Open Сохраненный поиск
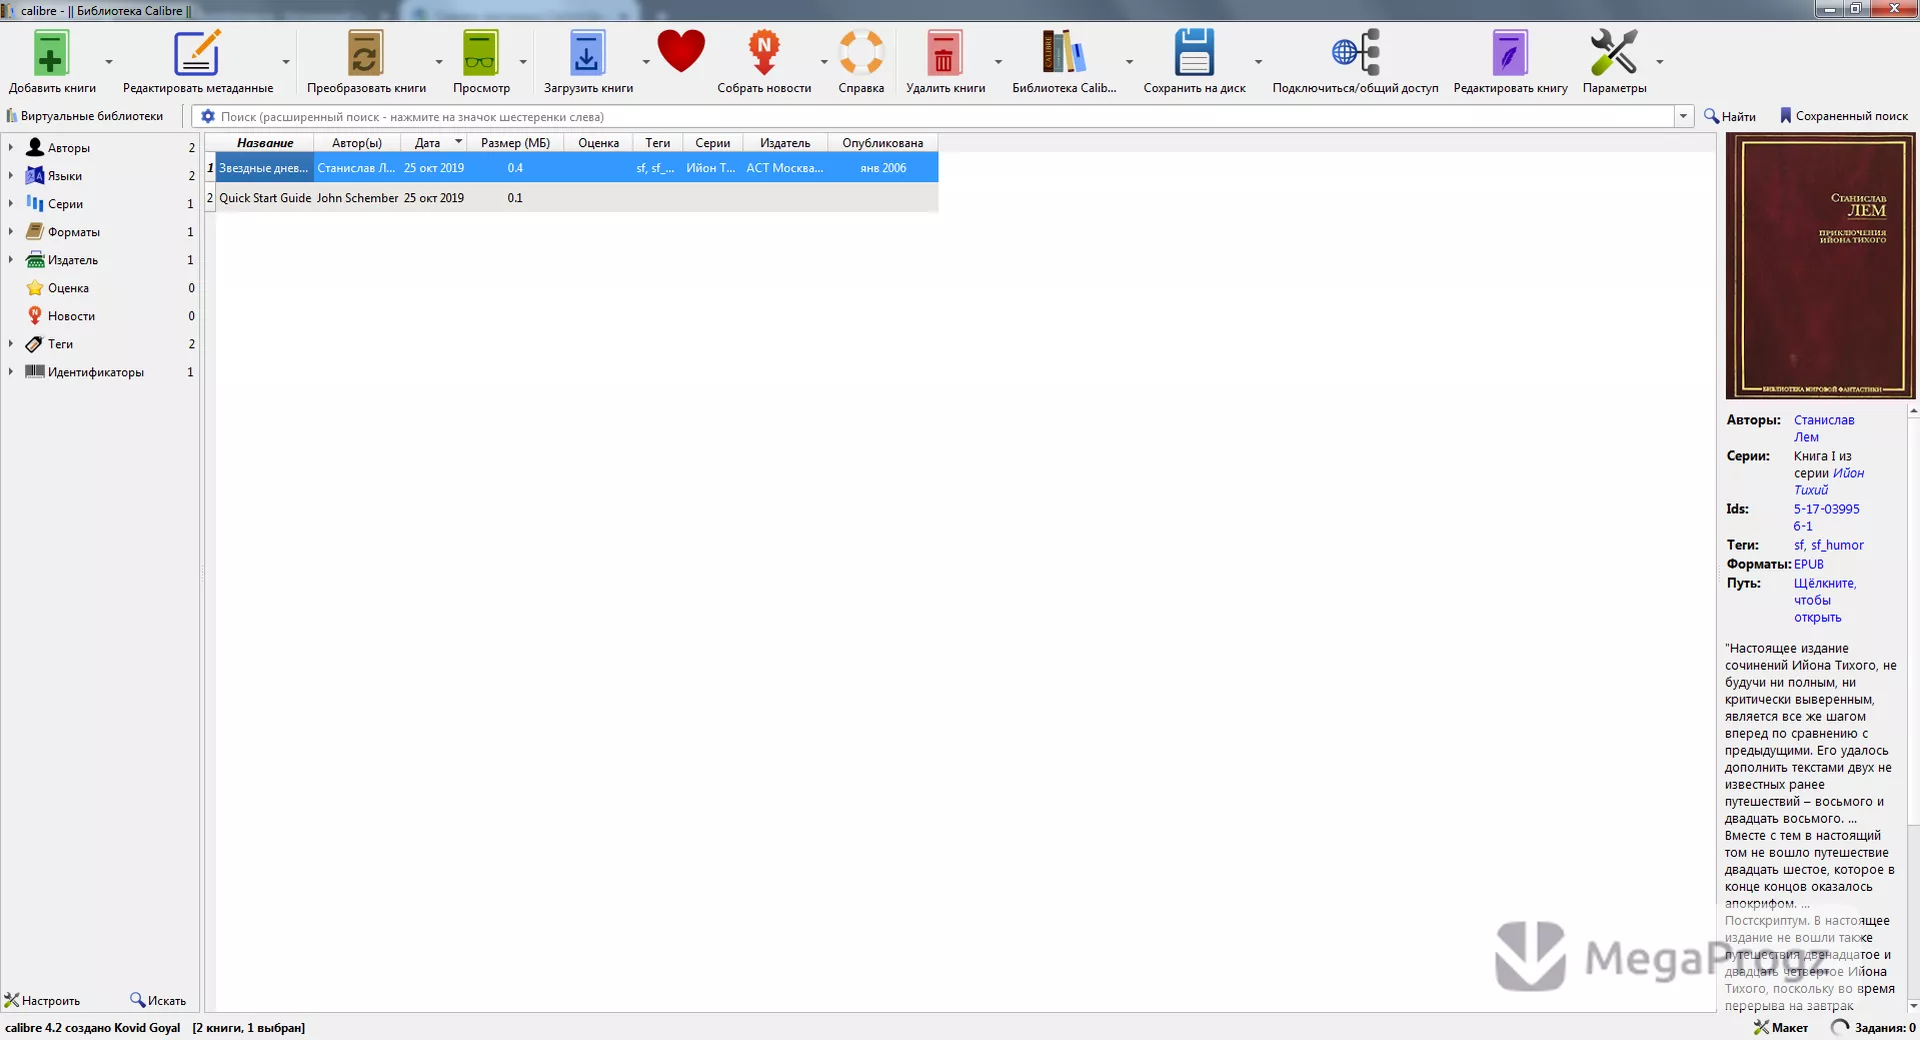This screenshot has height=1040, width=1920. (1843, 116)
